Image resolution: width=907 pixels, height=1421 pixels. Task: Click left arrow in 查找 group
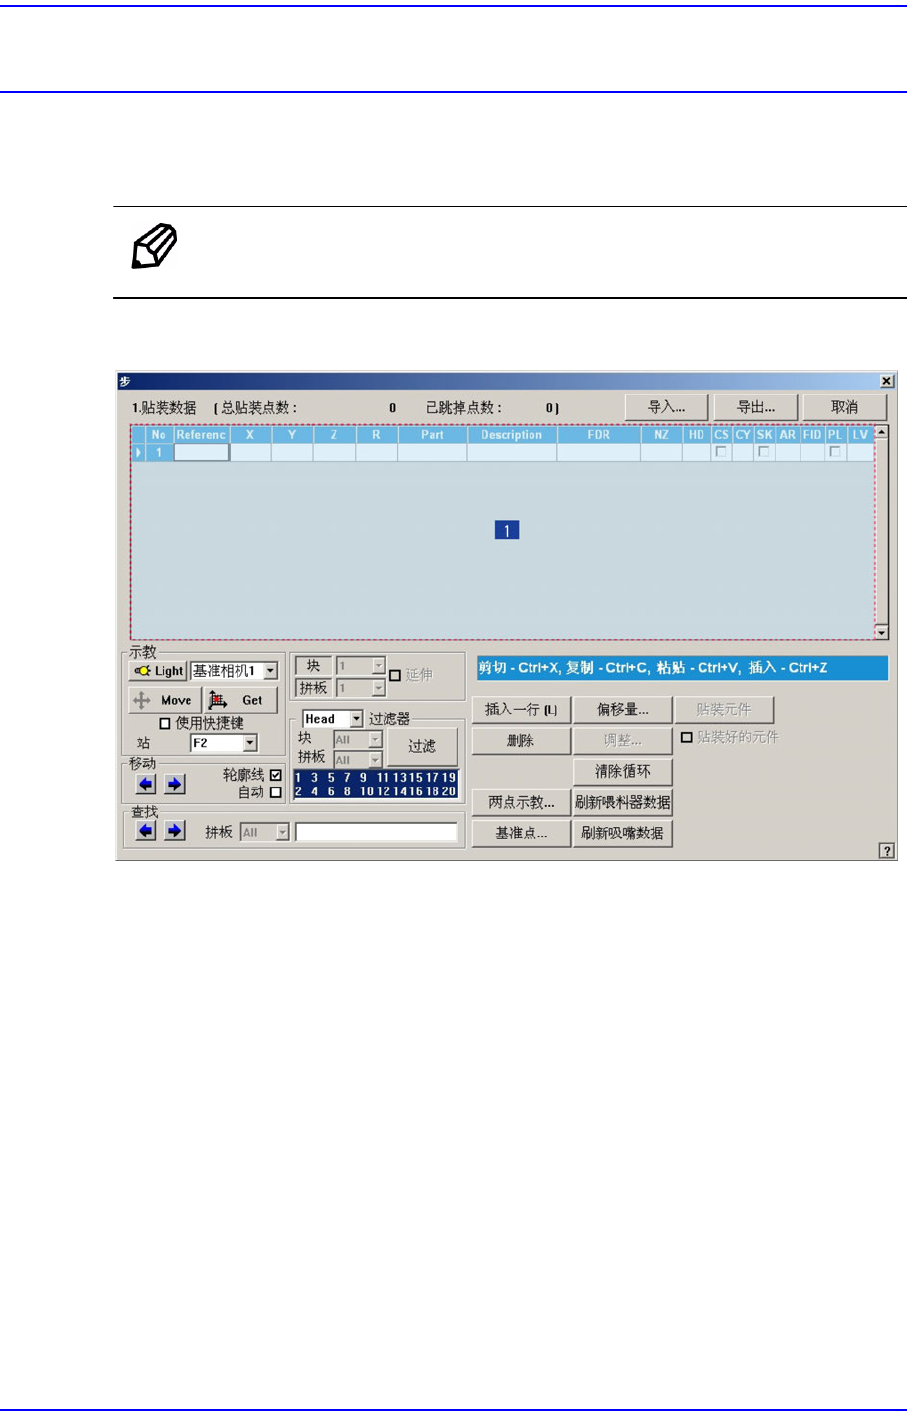[x=146, y=830]
